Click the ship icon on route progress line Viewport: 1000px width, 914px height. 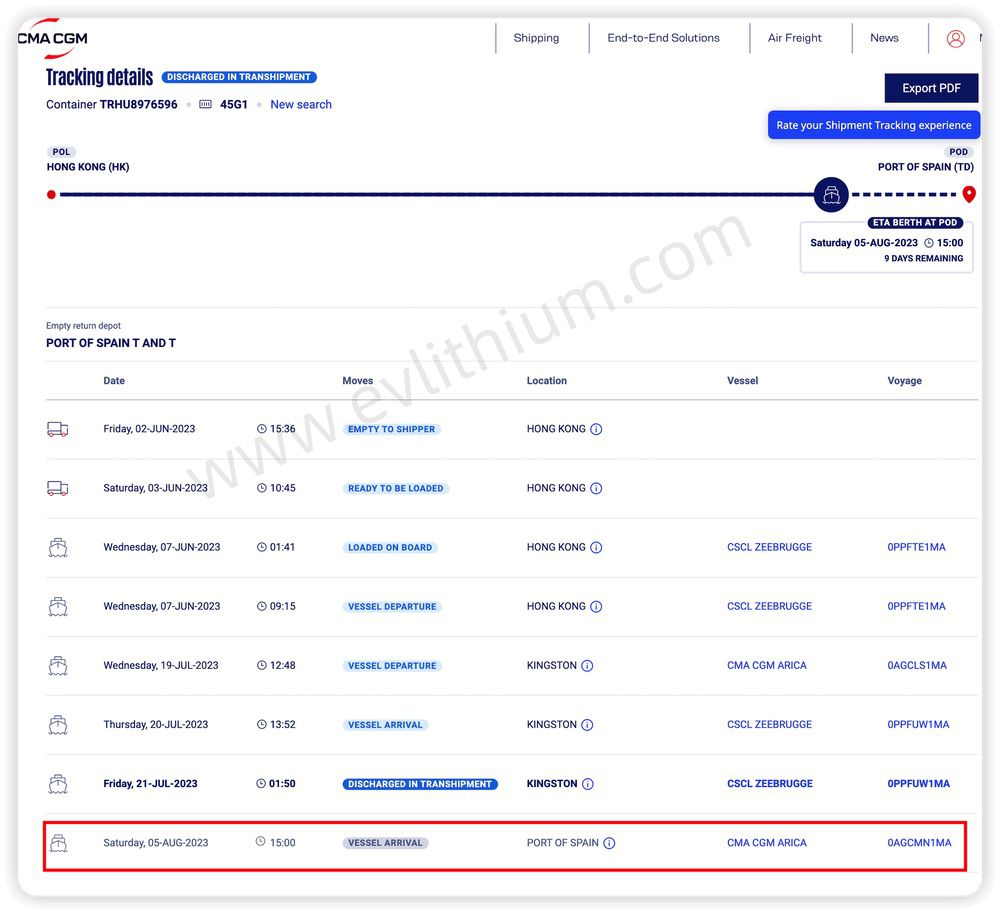point(831,194)
